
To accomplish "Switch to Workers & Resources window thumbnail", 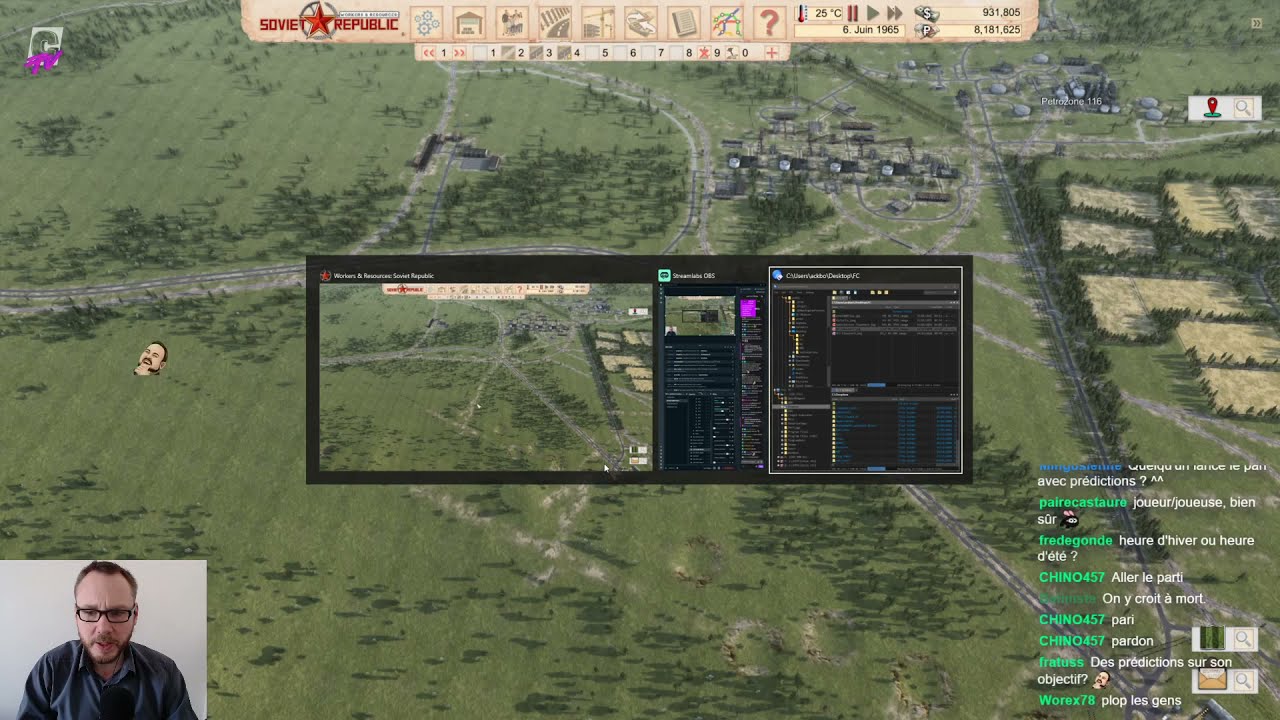I will tap(485, 369).
